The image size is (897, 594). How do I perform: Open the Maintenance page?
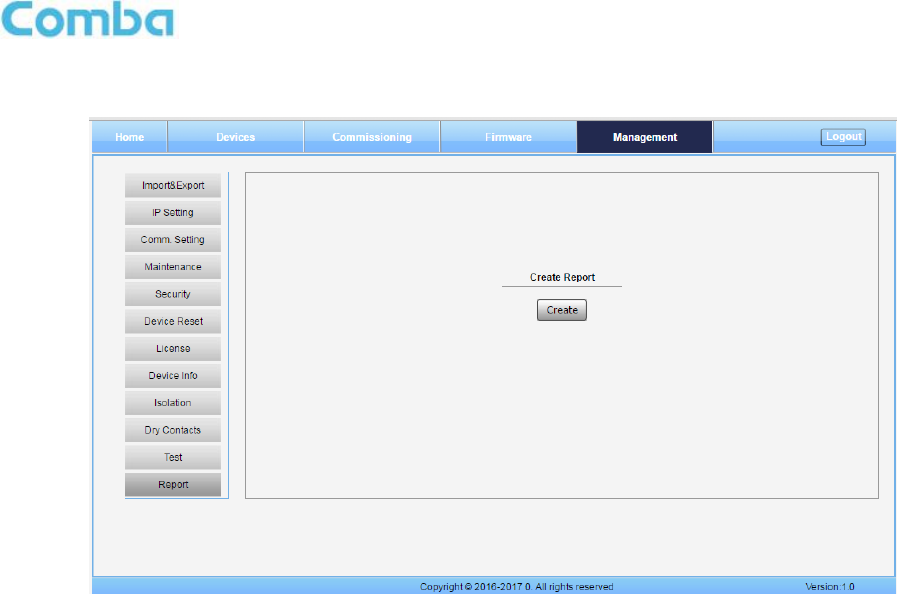coord(173,267)
